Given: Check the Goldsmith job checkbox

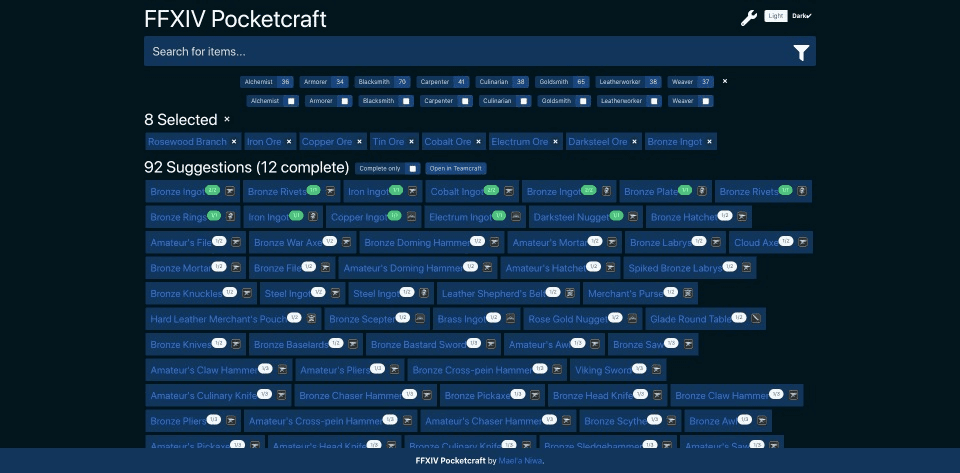Looking at the screenshot, I should click(x=583, y=101).
